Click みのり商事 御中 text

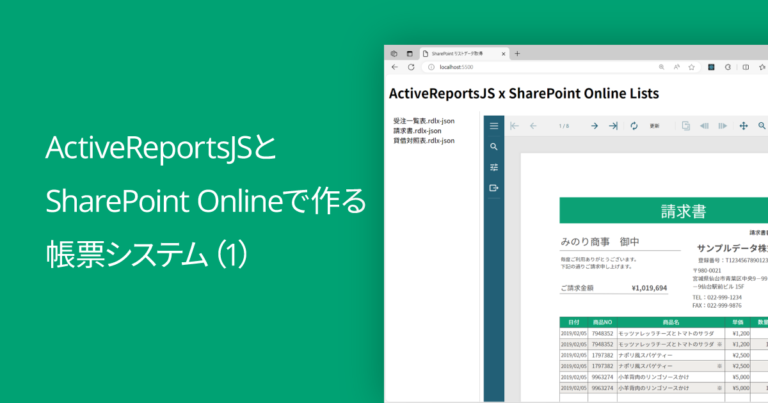pos(600,242)
